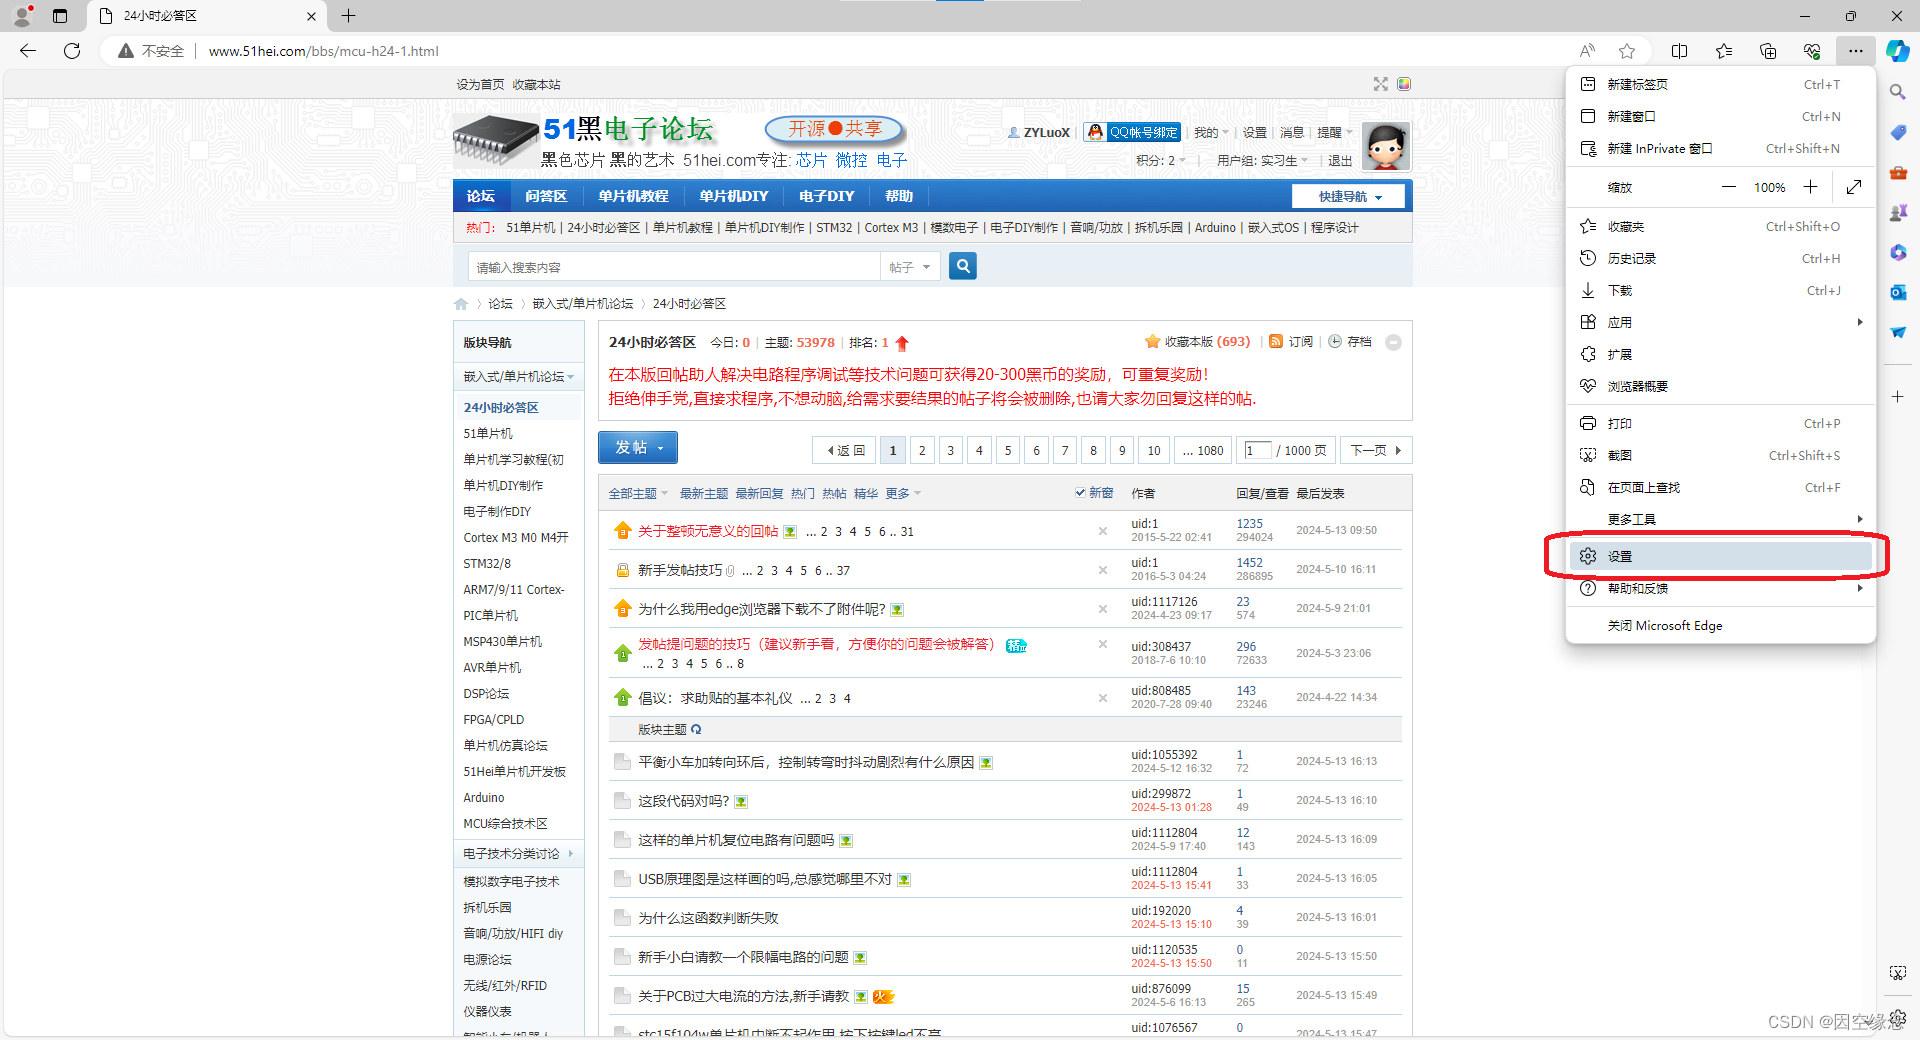Open 历史记录 from the menu
The height and width of the screenshot is (1040, 1920).
point(1720,258)
